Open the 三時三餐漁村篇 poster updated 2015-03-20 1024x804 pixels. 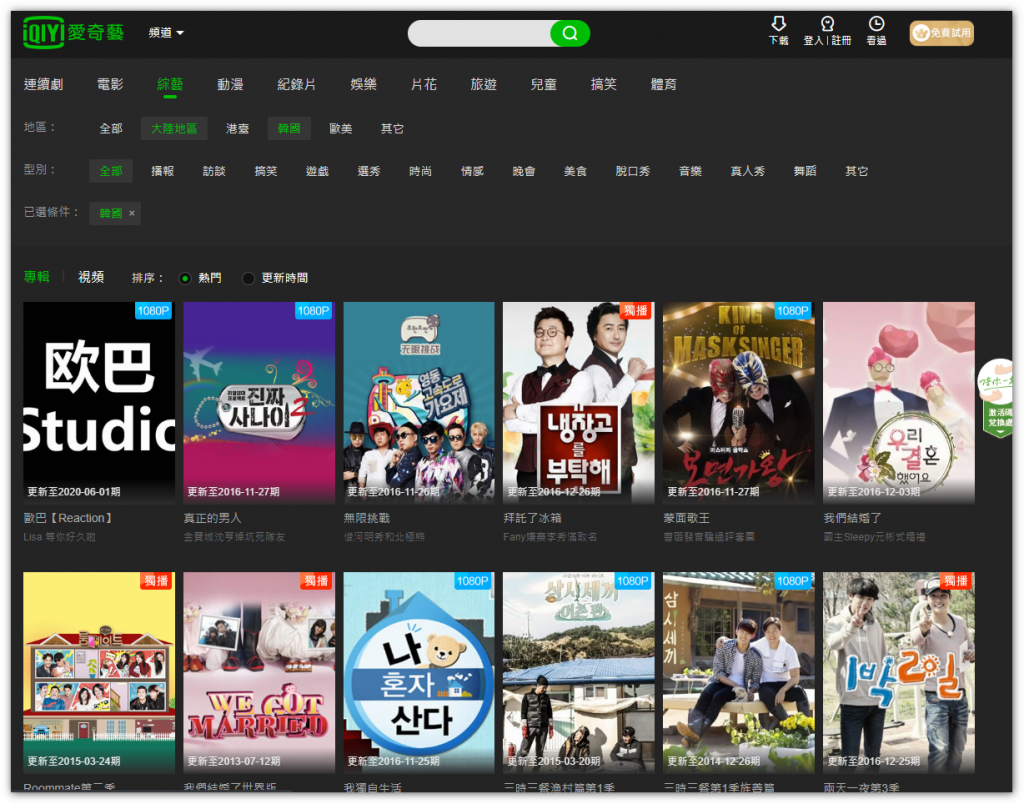(x=579, y=673)
